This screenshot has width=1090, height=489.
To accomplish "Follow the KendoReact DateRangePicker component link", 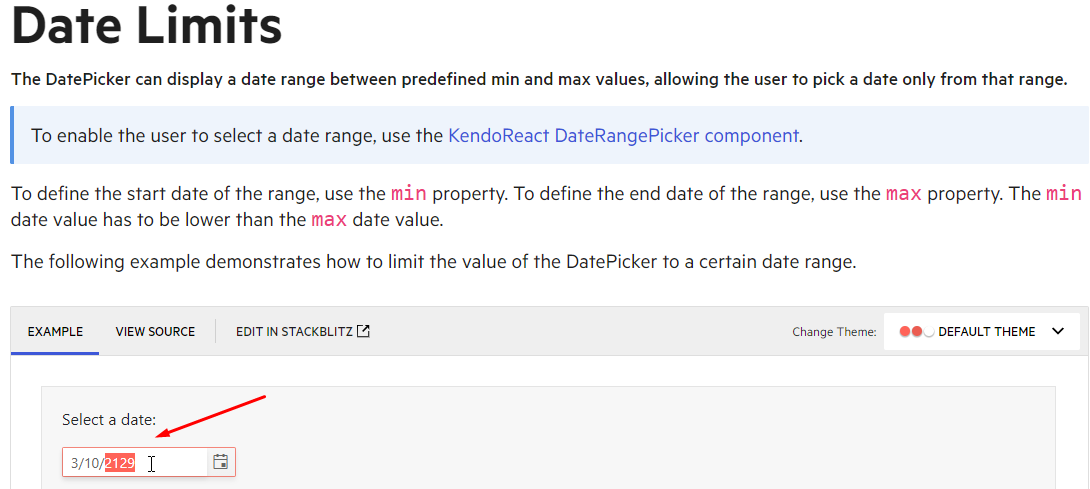I will point(624,135).
